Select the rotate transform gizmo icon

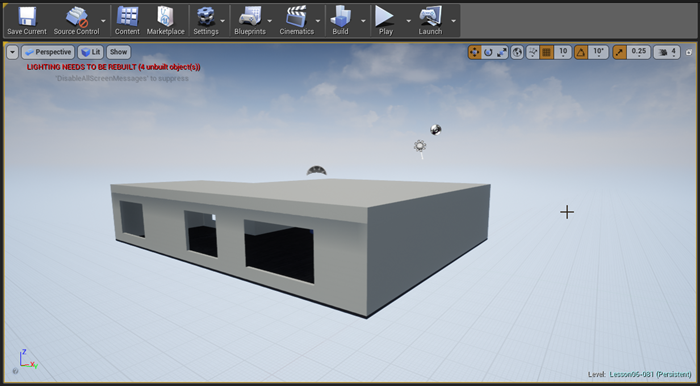pos(488,53)
